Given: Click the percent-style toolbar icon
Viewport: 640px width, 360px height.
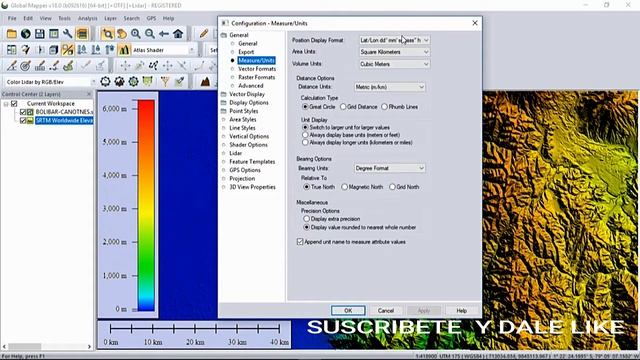Looking at the screenshot, I should [x=68, y=50].
